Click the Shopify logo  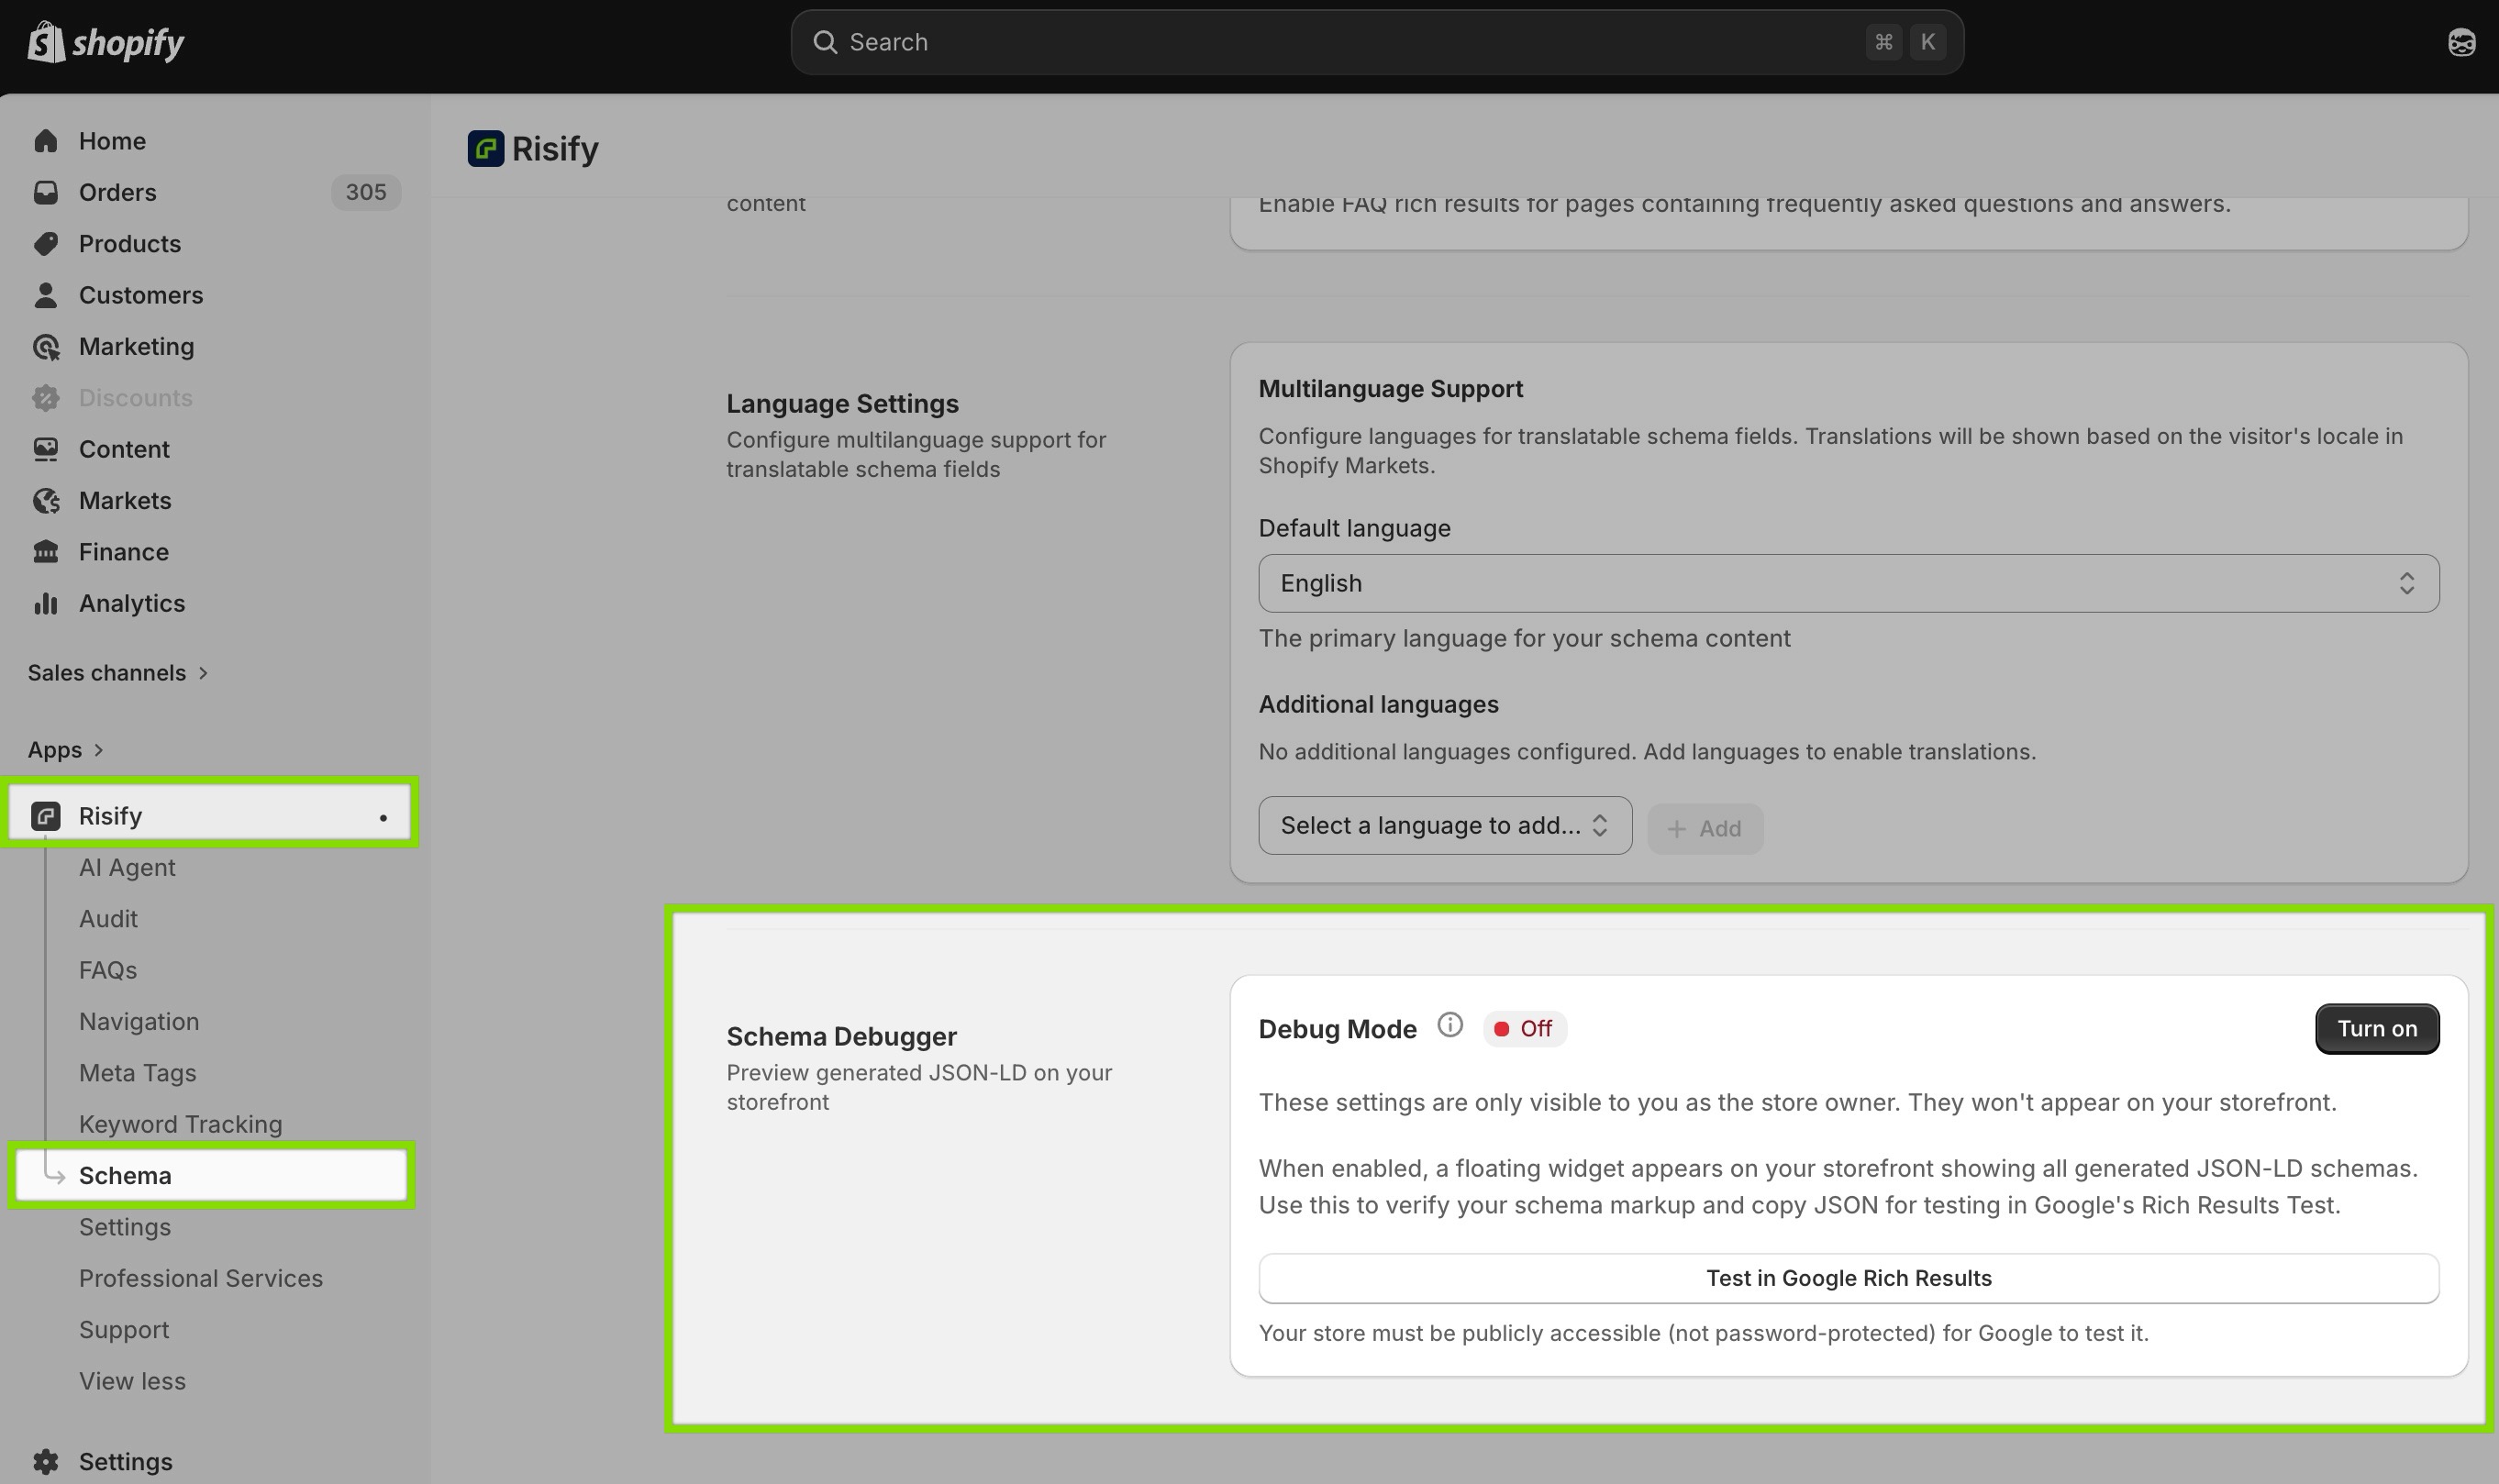click(106, 42)
